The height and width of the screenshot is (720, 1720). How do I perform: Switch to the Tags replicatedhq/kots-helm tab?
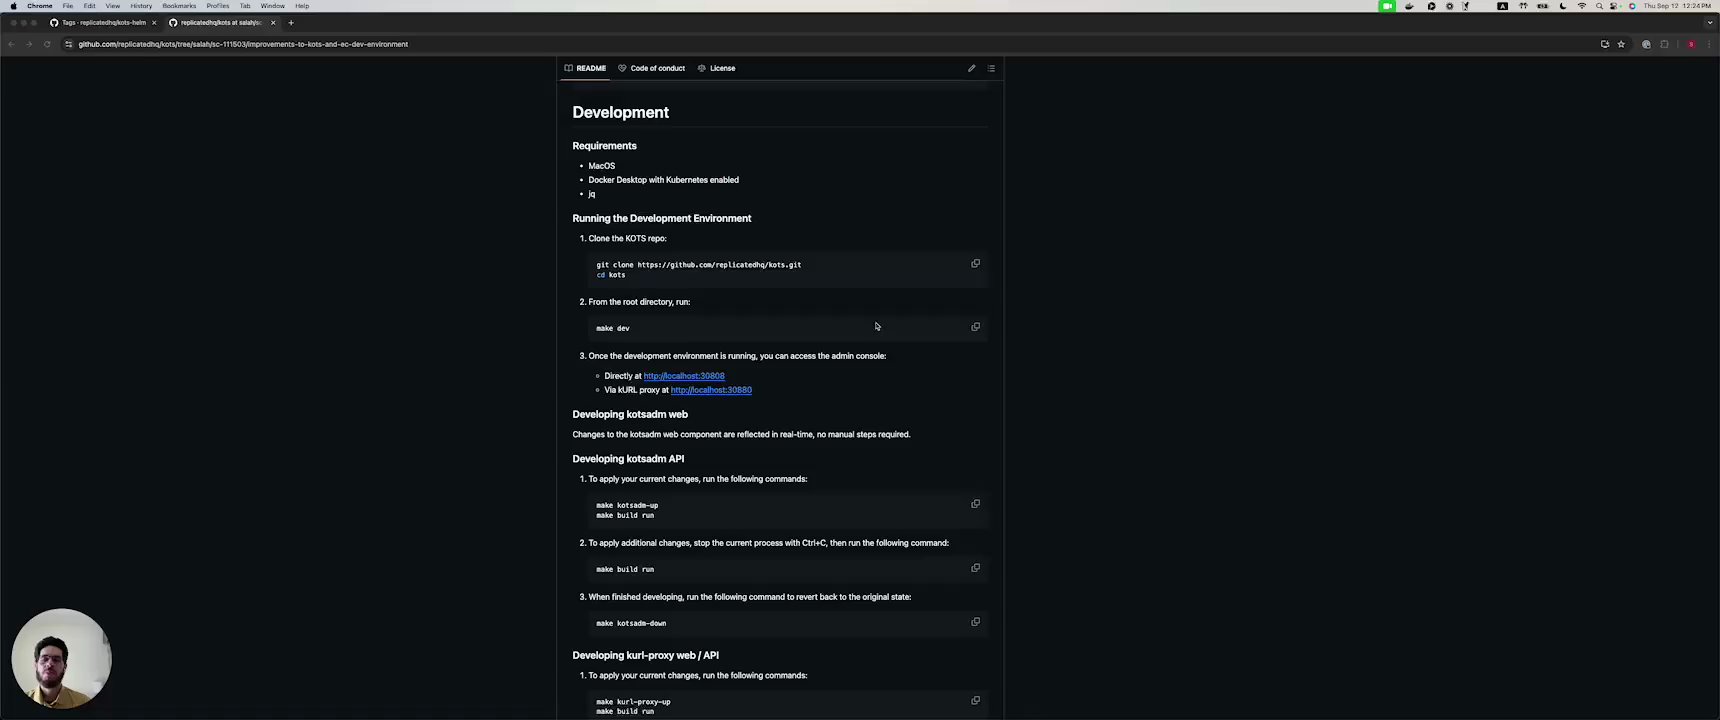click(103, 23)
